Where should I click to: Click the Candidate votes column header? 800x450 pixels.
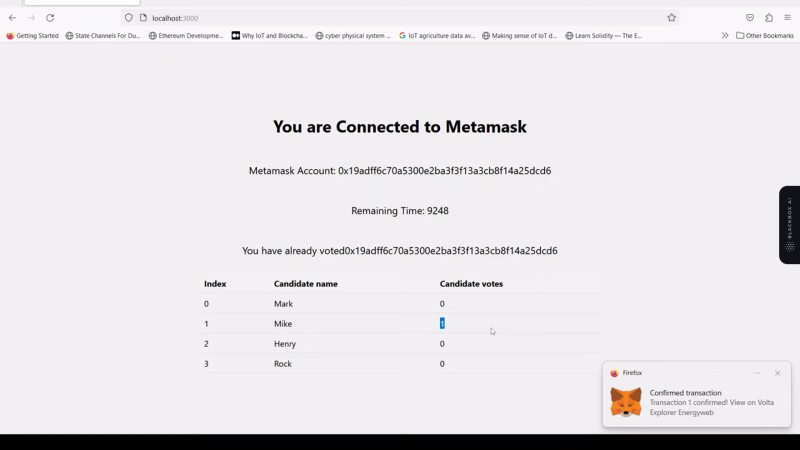click(471, 284)
